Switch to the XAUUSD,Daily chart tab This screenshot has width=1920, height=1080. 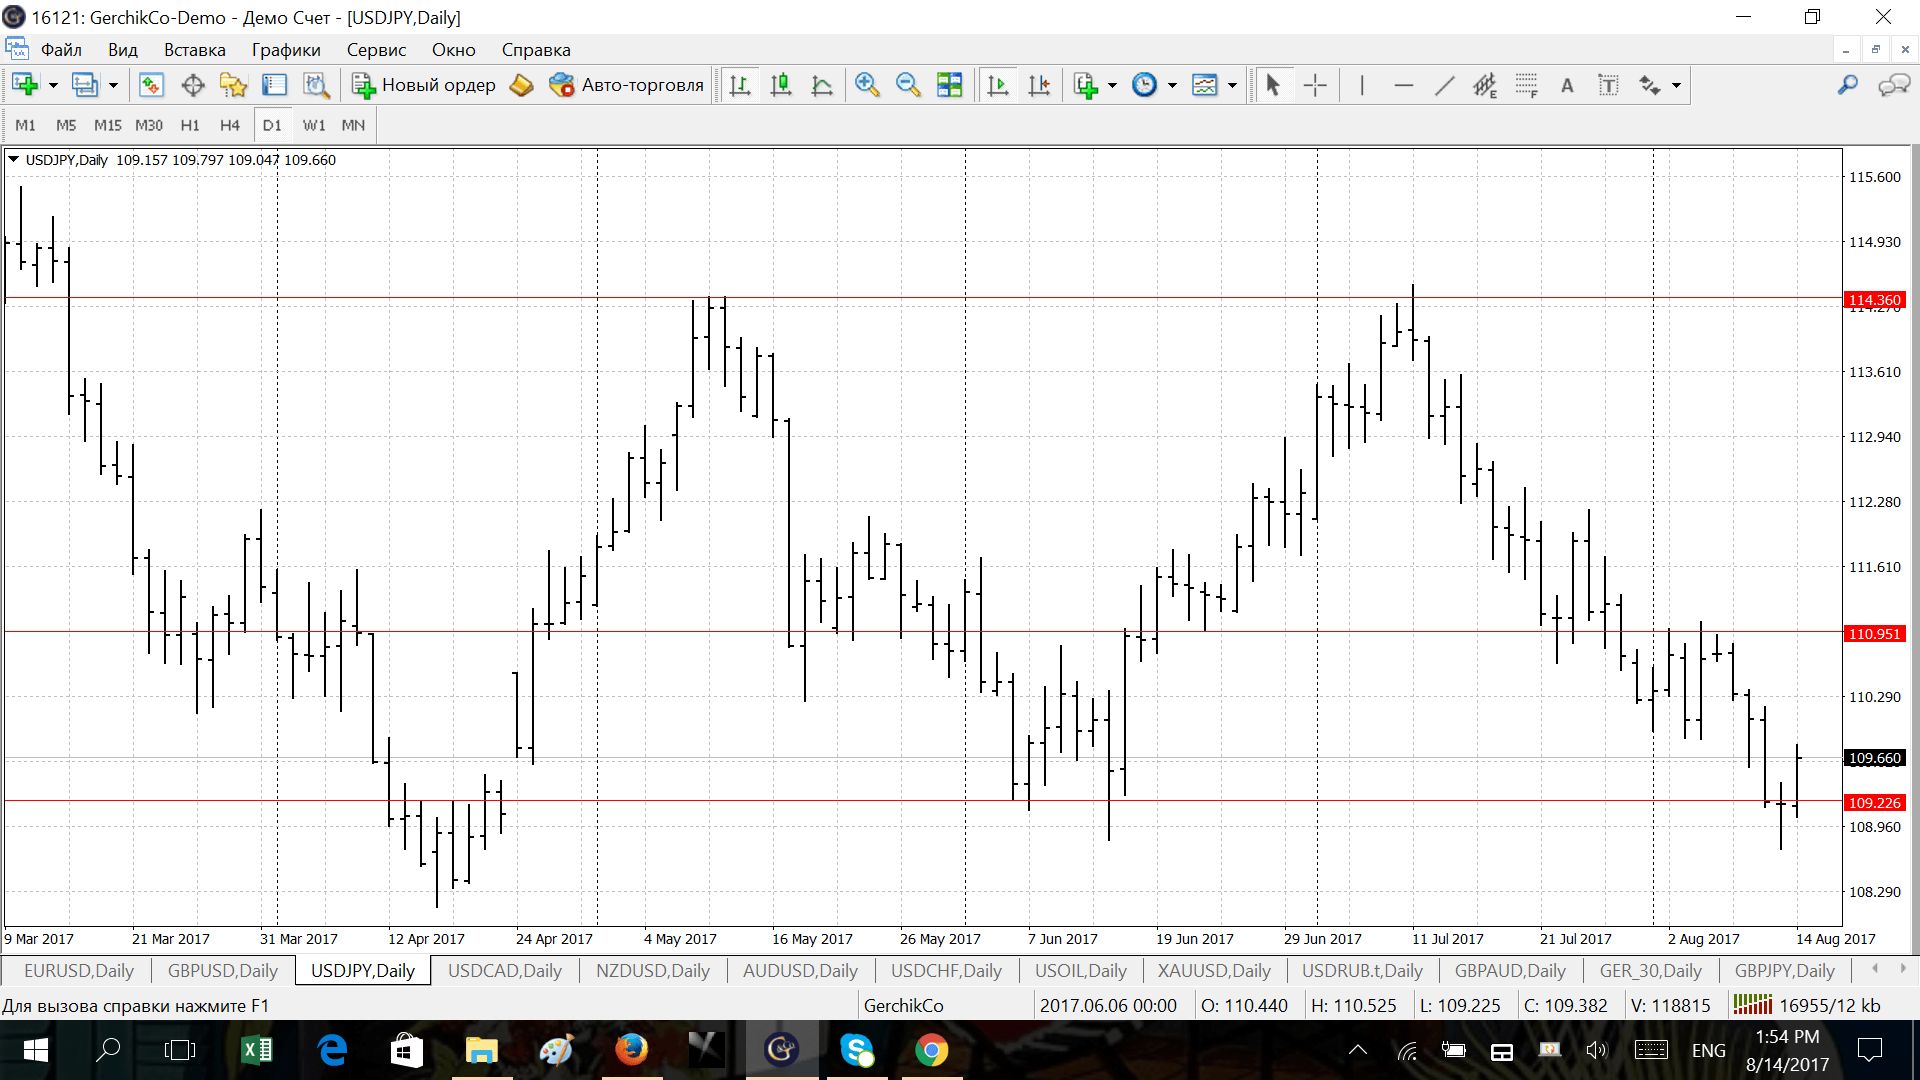pyautogui.click(x=1213, y=970)
